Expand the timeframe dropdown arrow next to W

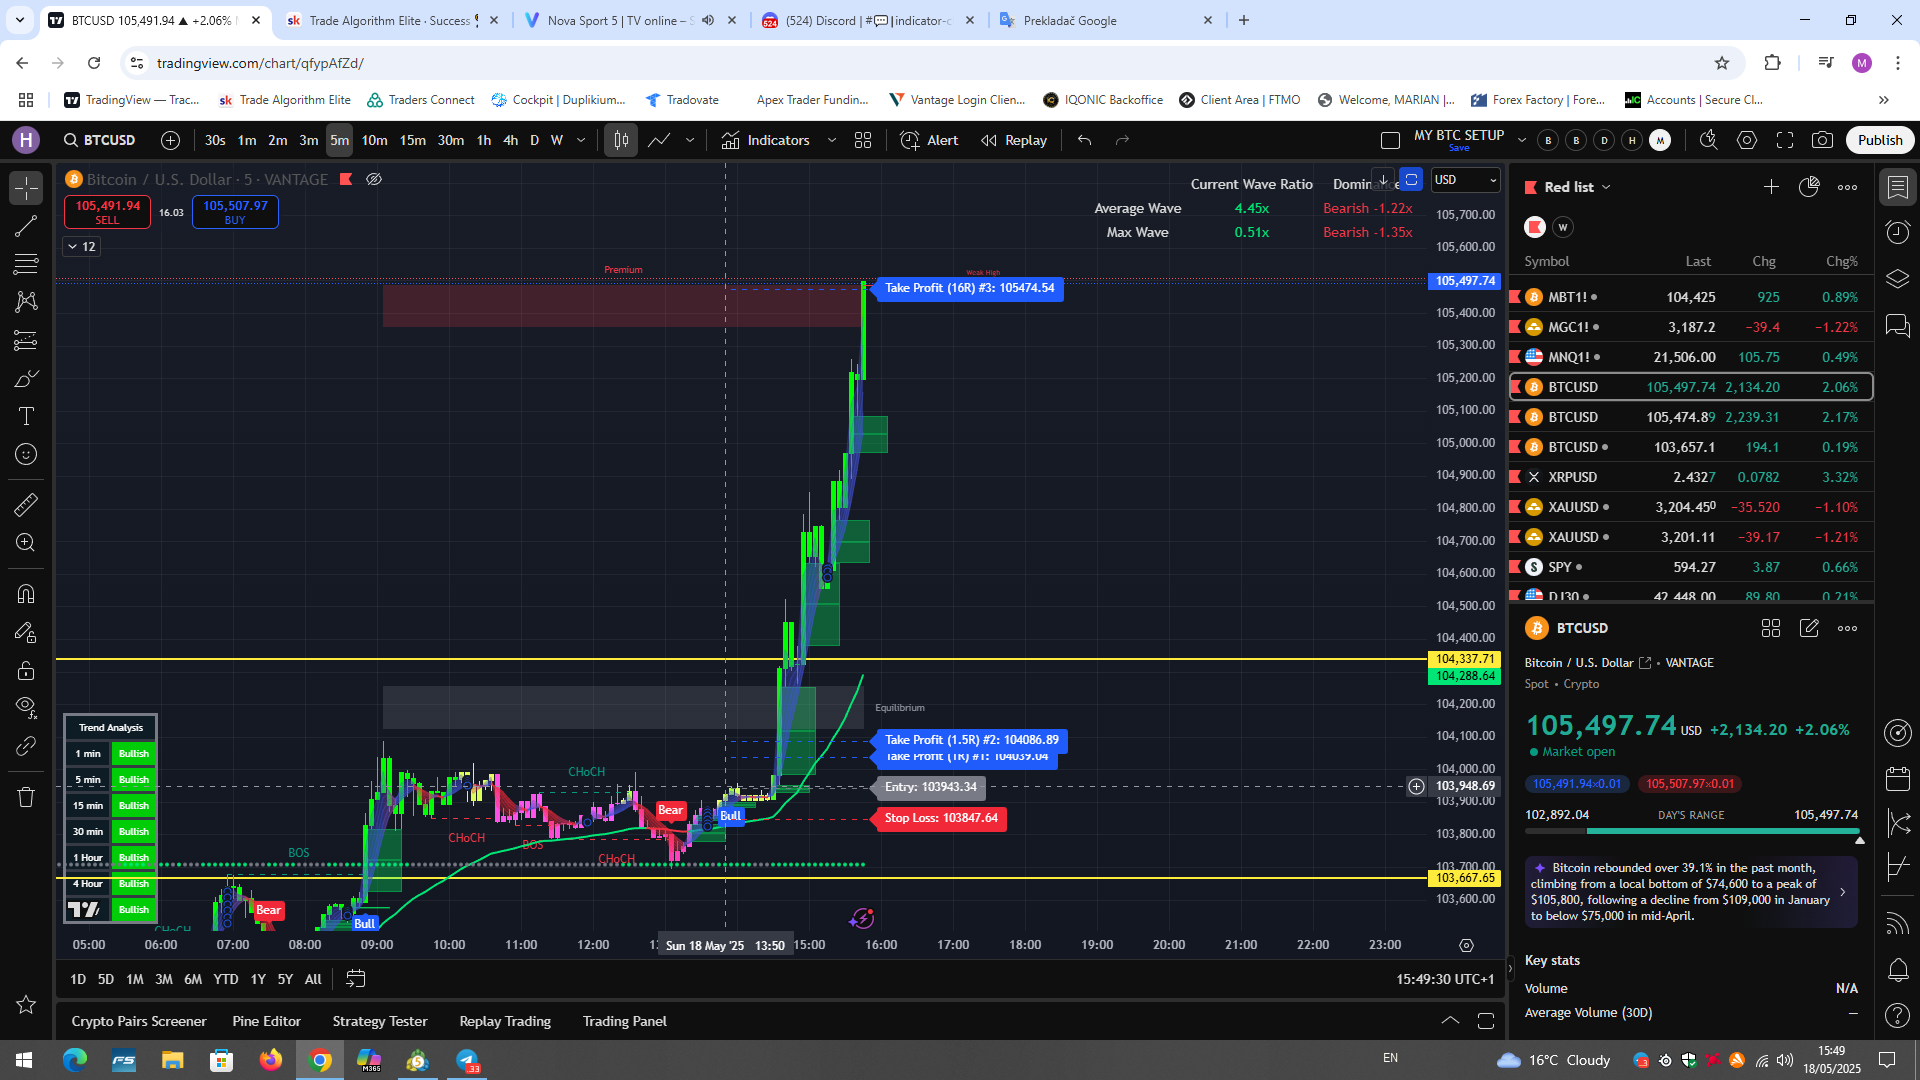[580, 141]
